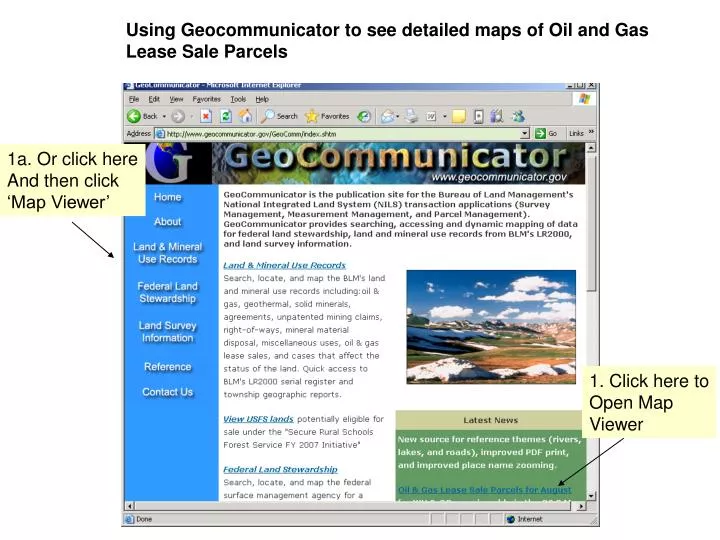Open the Edit menu

(154, 99)
